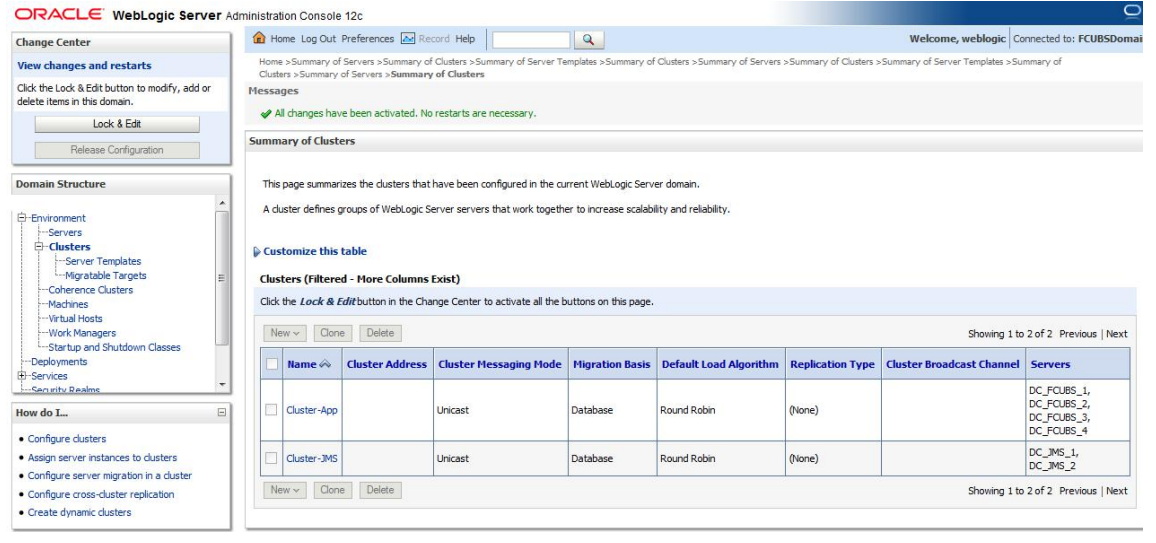Open Configure cross-cluster replication link
This screenshot has height=543, width=1156.
(x=101, y=494)
